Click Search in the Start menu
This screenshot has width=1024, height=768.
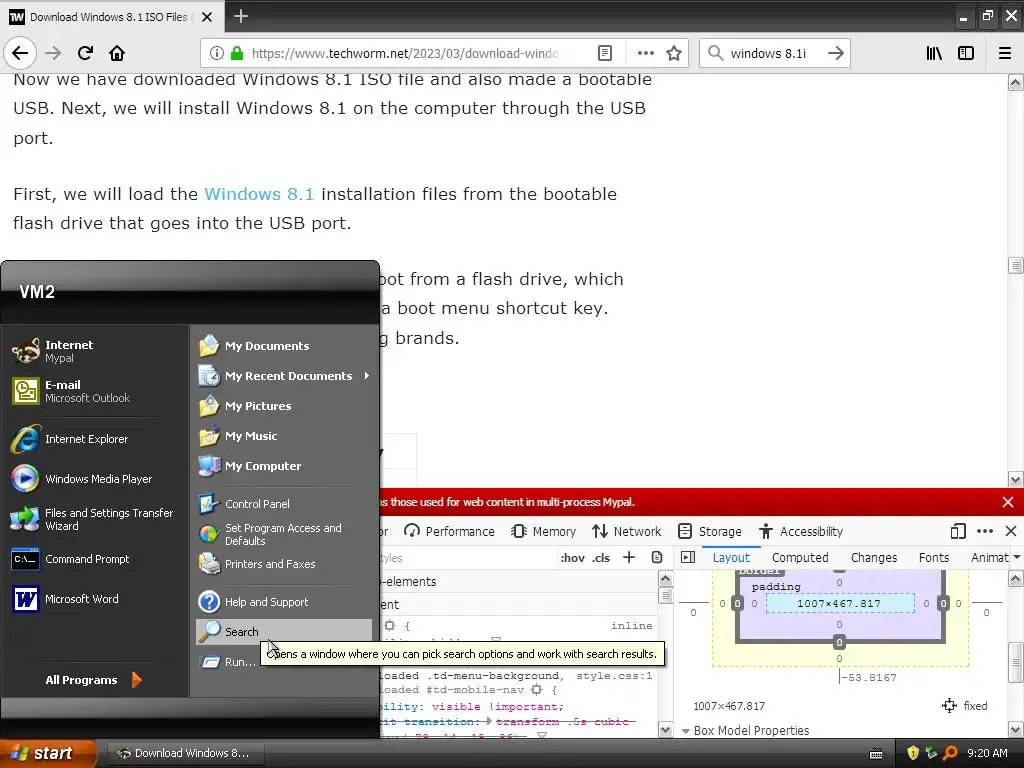coord(284,632)
